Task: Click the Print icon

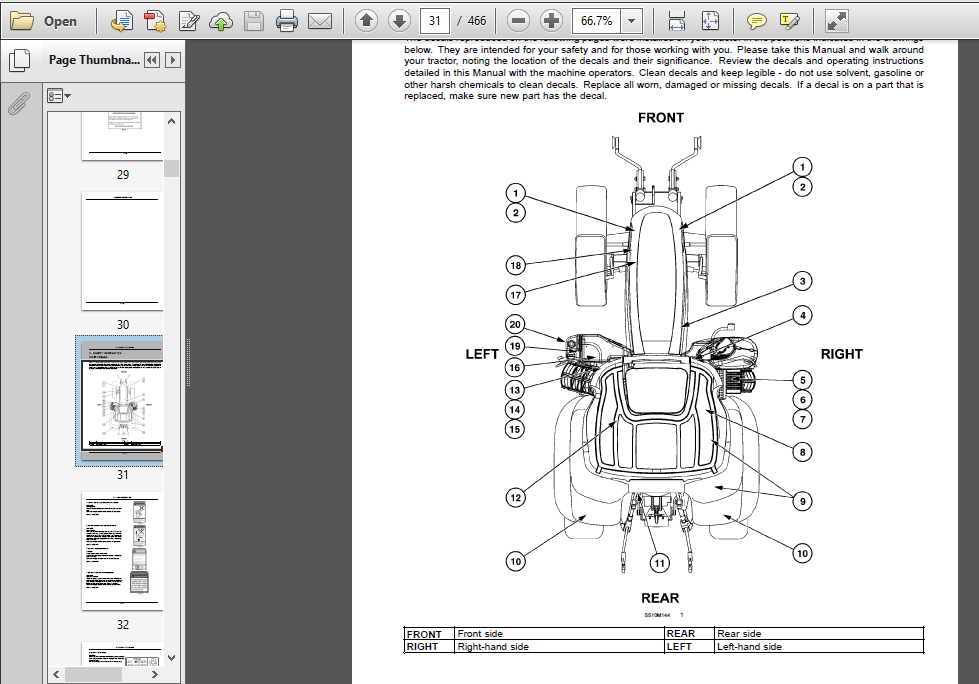Action: (x=287, y=21)
